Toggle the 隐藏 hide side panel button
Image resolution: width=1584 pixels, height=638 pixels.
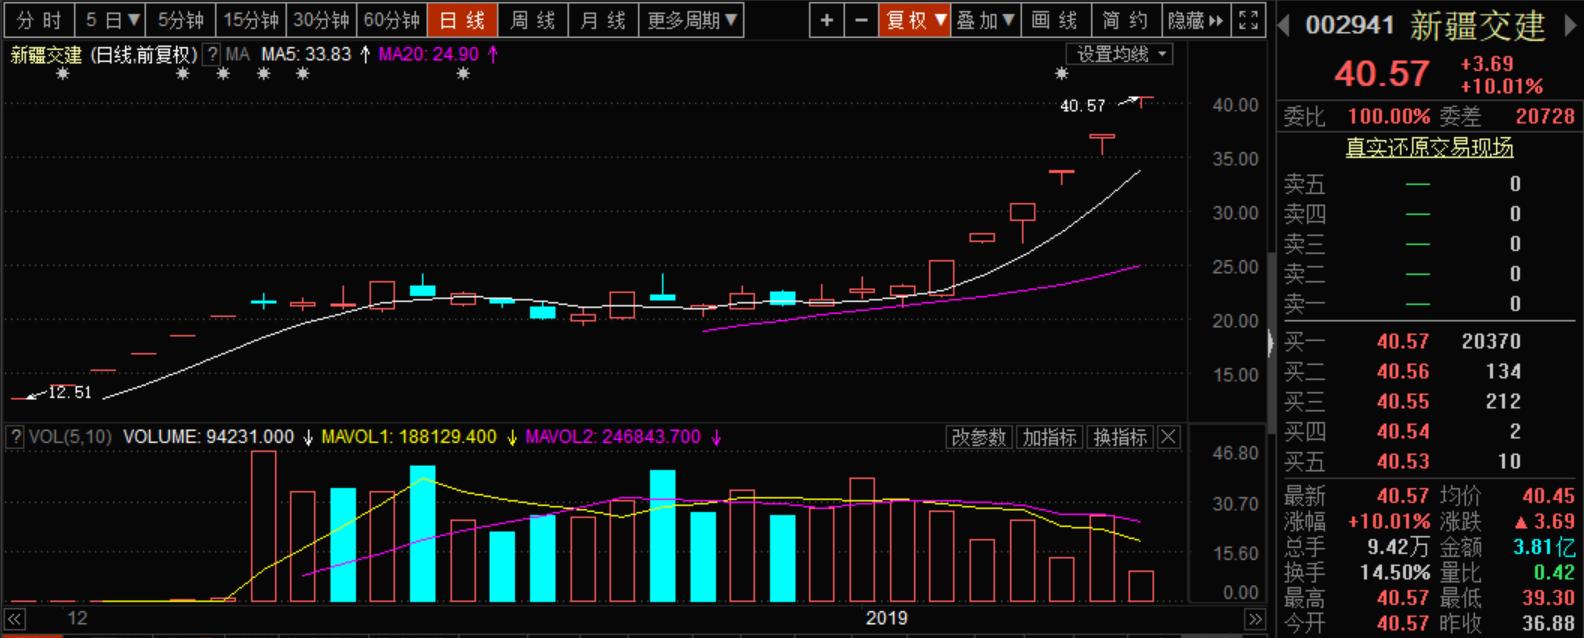1195,20
